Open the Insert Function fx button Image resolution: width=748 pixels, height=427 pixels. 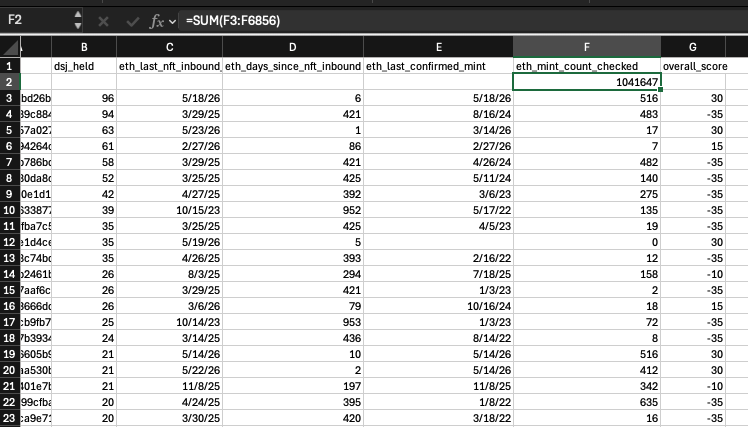pyautogui.click(x=157, y=21)
